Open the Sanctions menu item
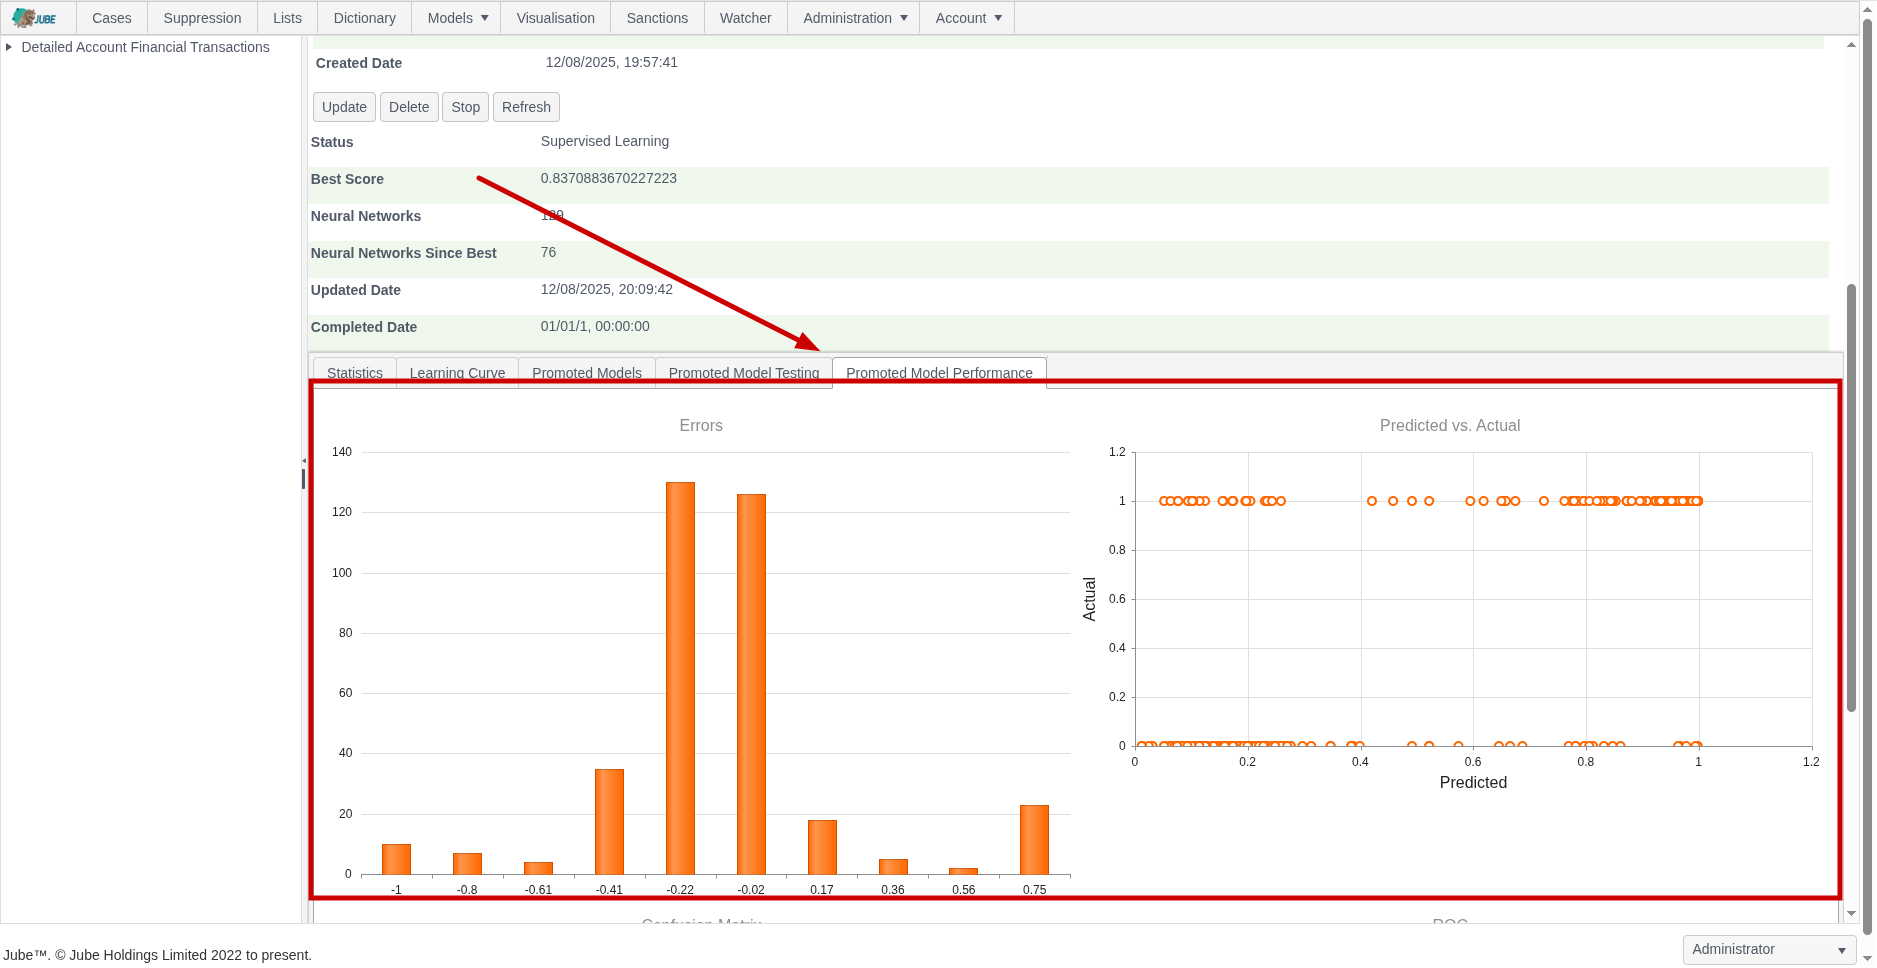 click(657, 18)
